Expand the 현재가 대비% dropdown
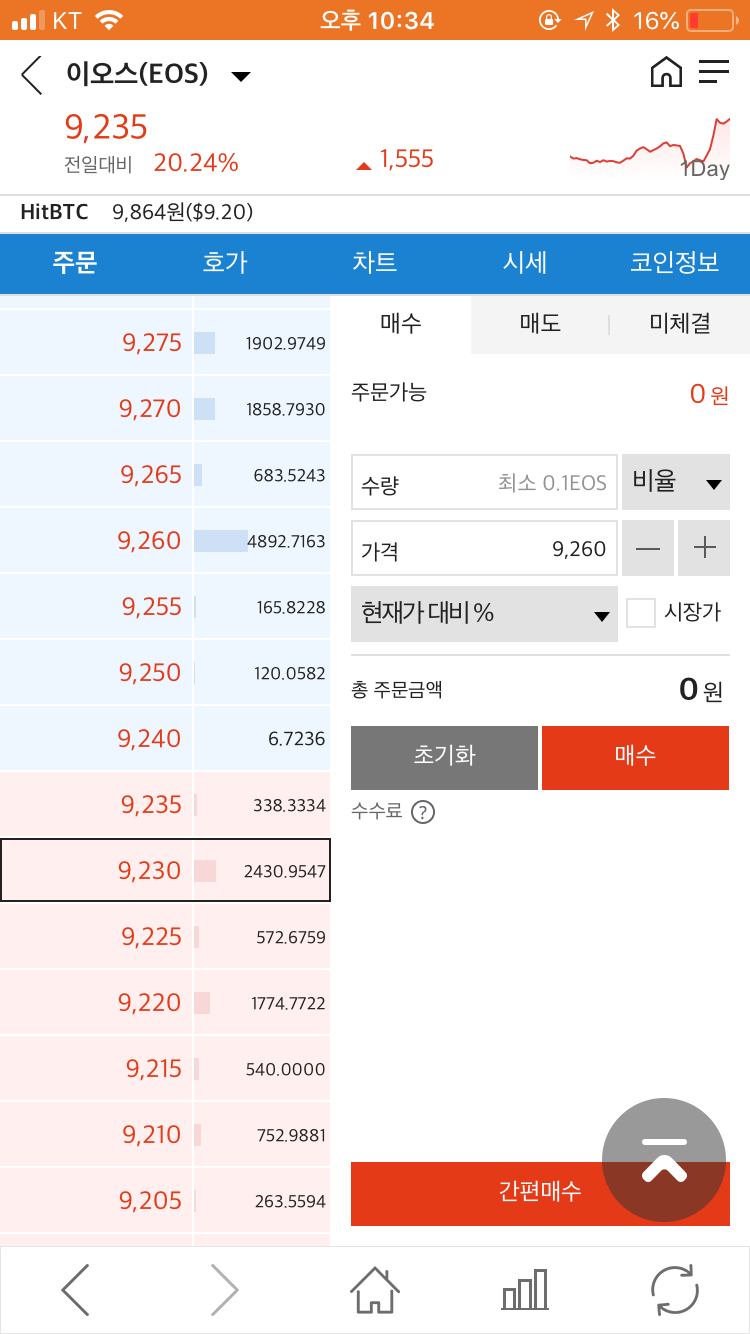Screen dimensions: 750x1334 [484, 613]
